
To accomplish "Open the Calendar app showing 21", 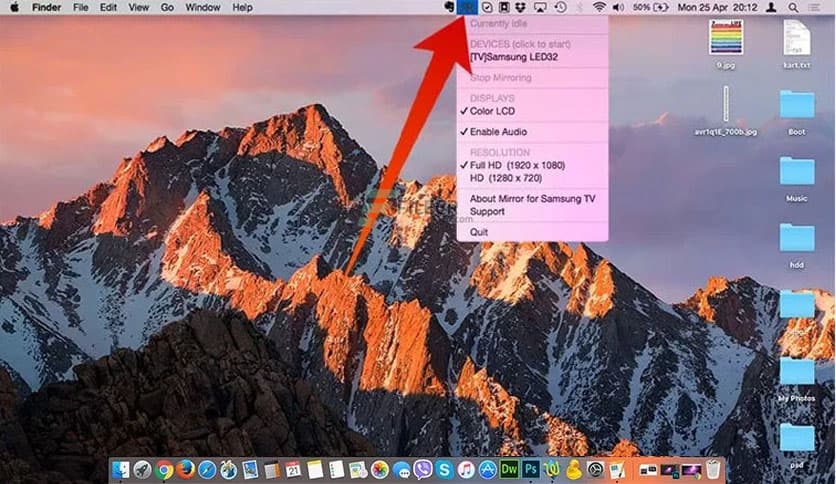I will [293, 470].
